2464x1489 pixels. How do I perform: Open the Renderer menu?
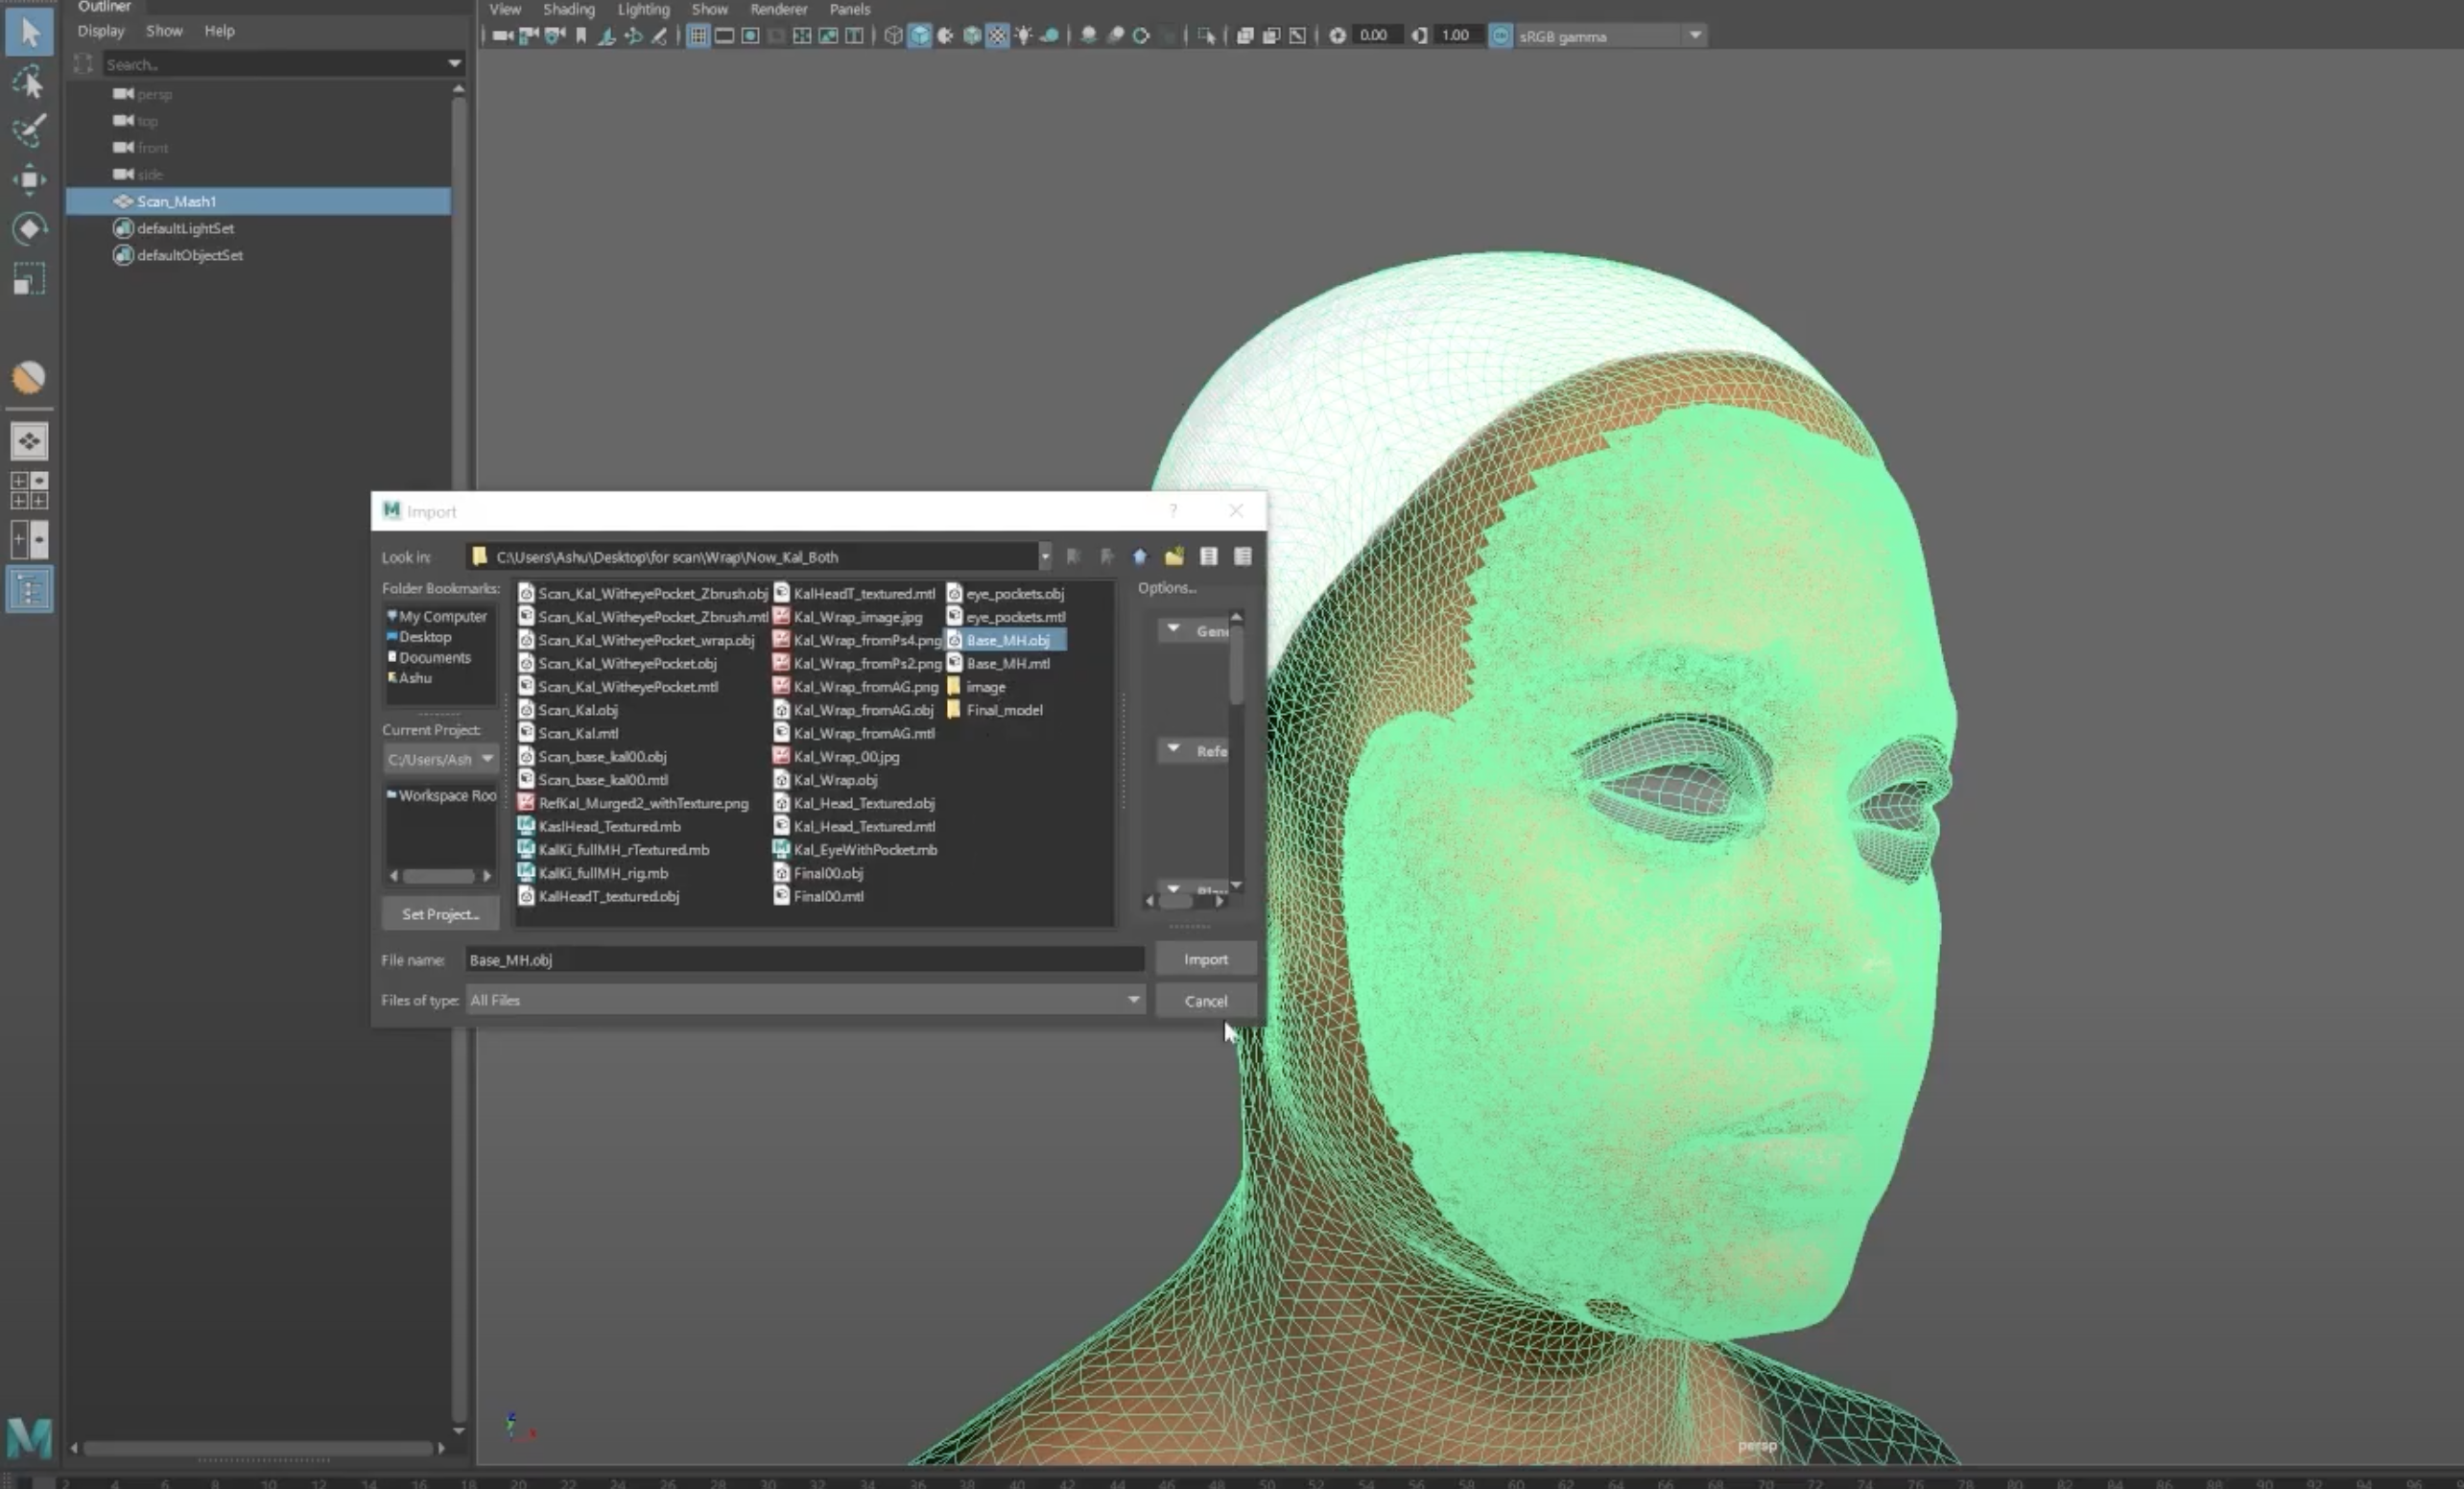pos(778,9)
